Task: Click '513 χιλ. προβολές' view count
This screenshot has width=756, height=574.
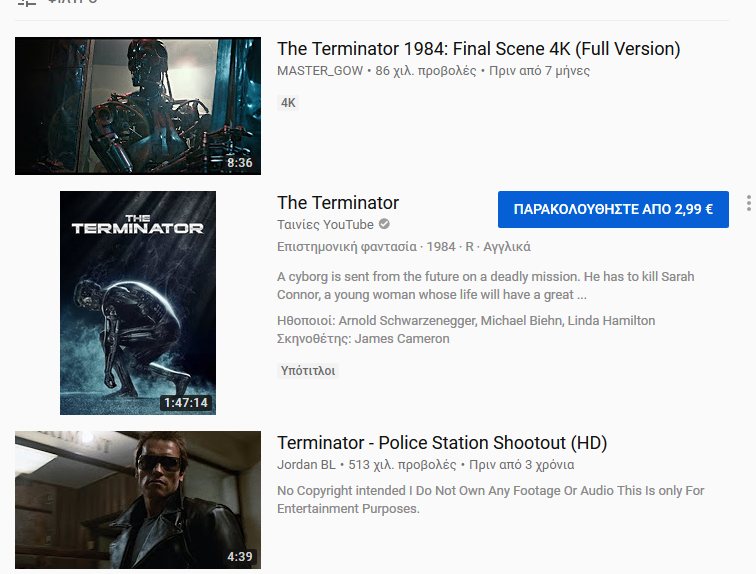Action: 402,465
